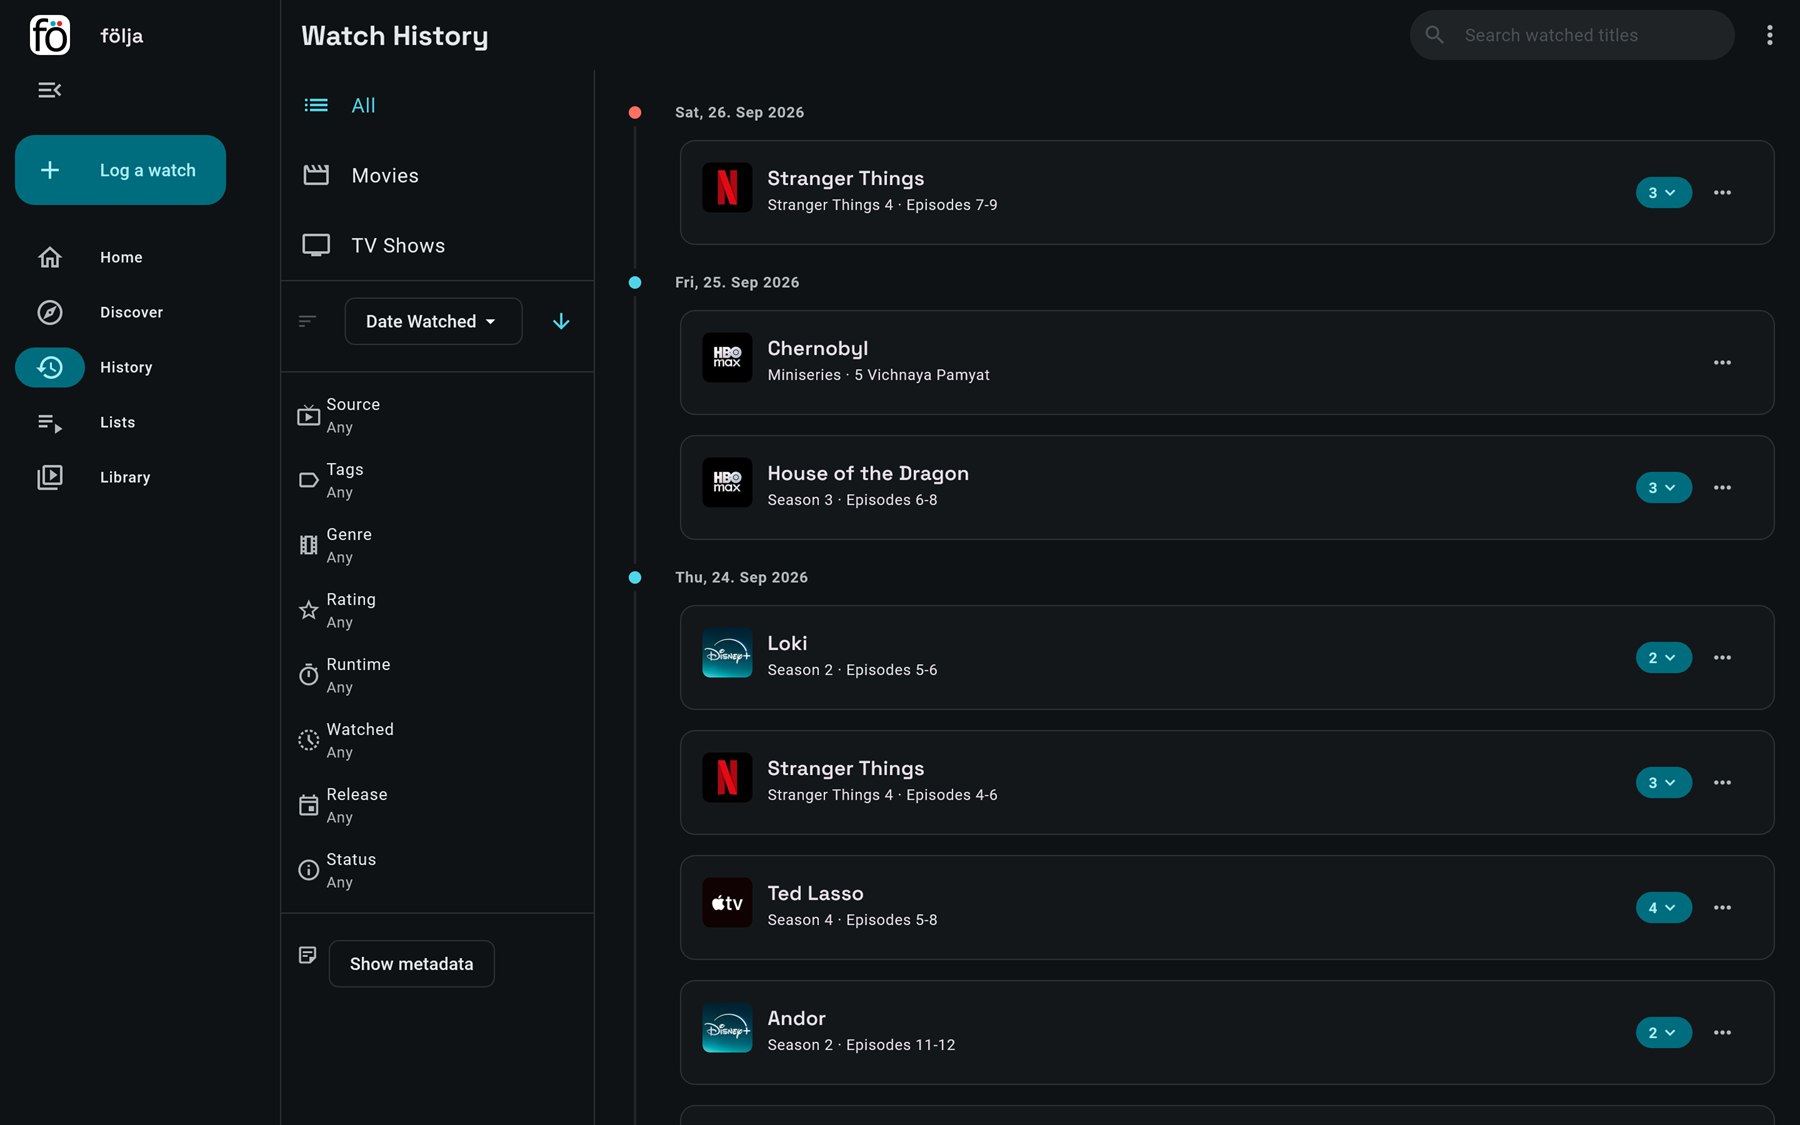Open more options for House of the Dragon
Image resolution: width=1800 pixels, height=1125 pixels.
click(1722, 487)
